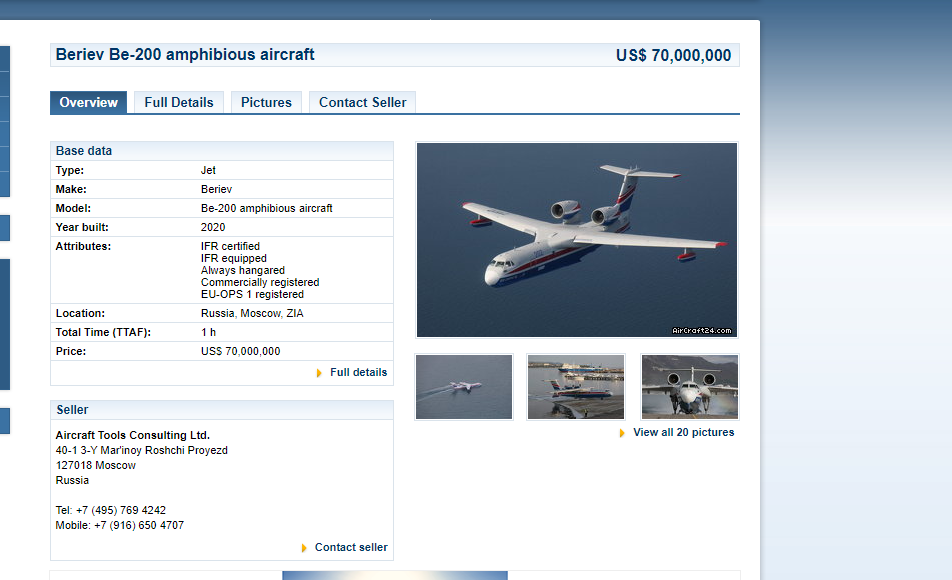Switch to the Overview tab
Screen dimensions: 952x580
tap(89, 102)
